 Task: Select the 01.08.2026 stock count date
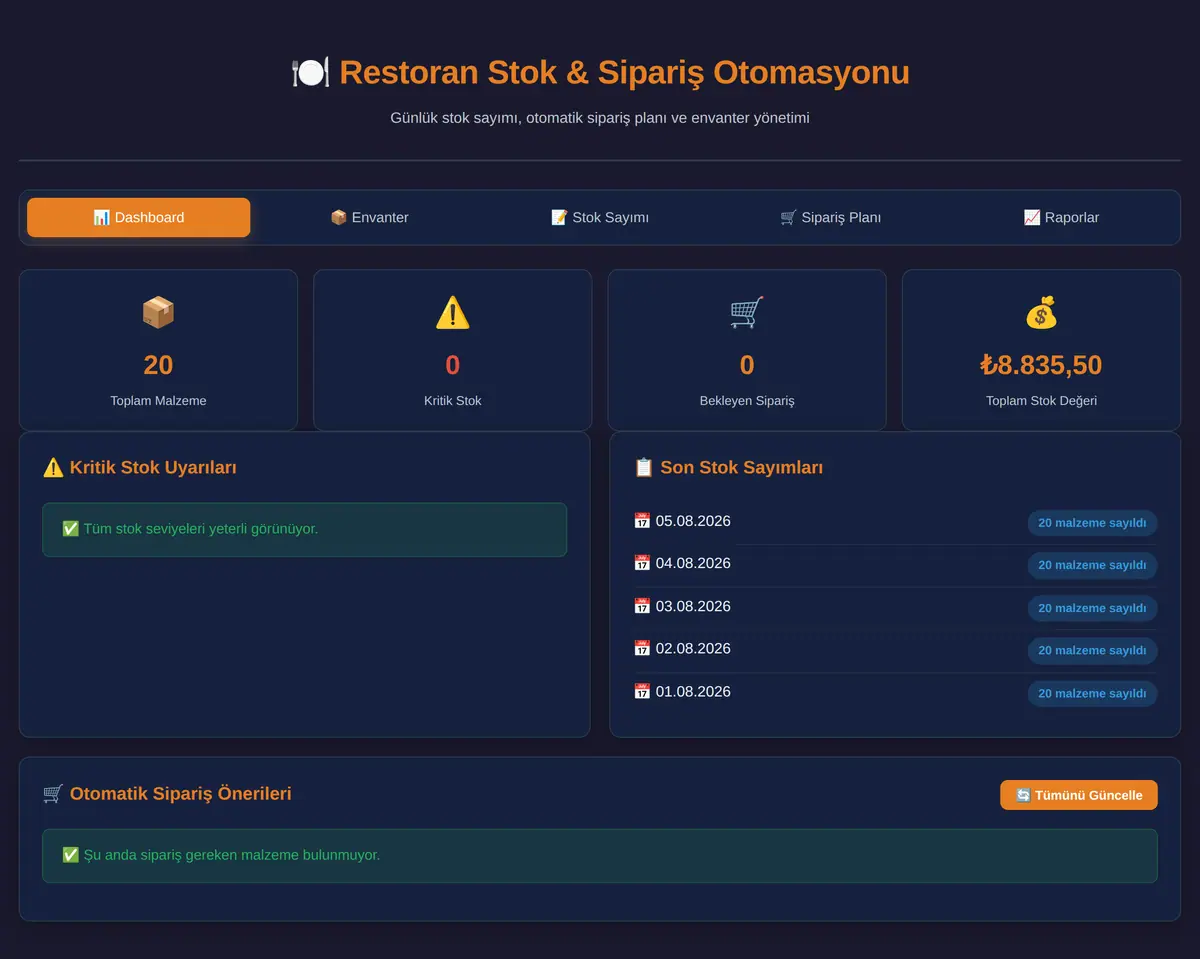[x=693, y=691]
